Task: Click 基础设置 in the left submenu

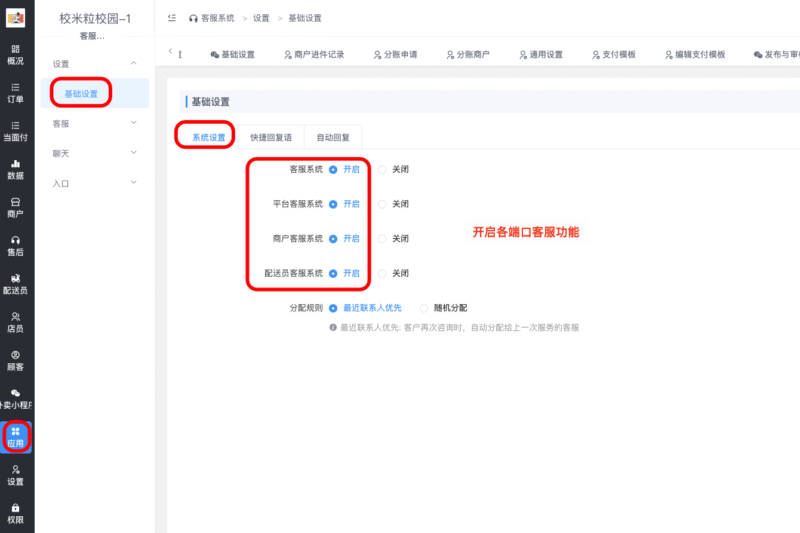Action: [81, 94]
